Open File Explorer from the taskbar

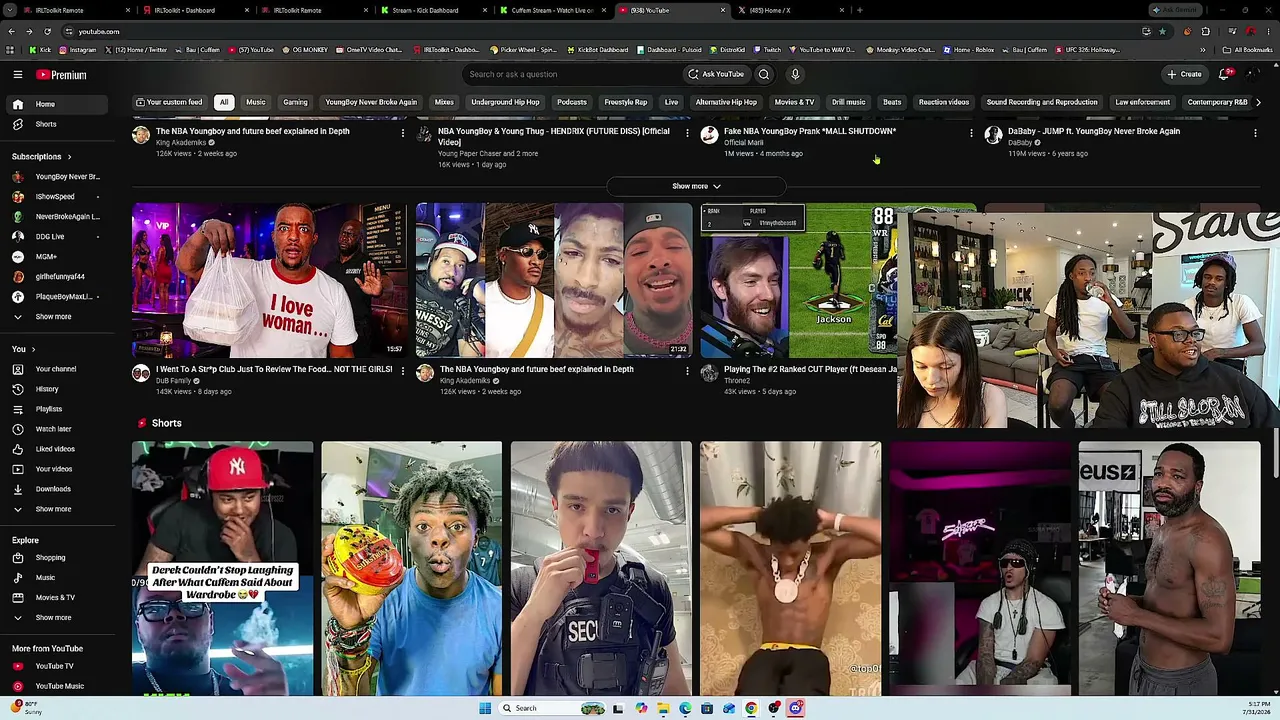663,708
